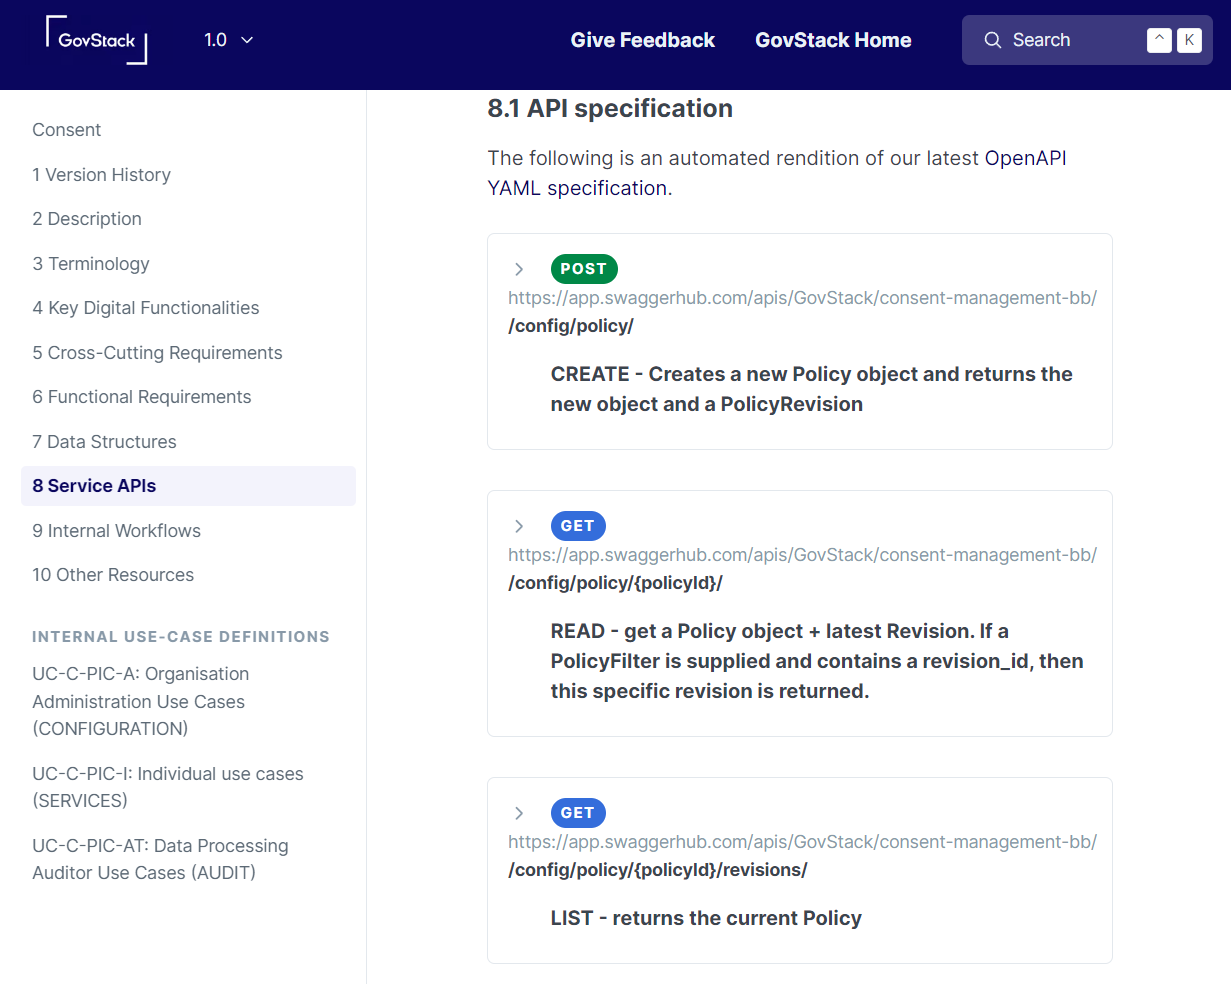
Task: Navigate to 7 Data Structures
Action: click(104, 442)
